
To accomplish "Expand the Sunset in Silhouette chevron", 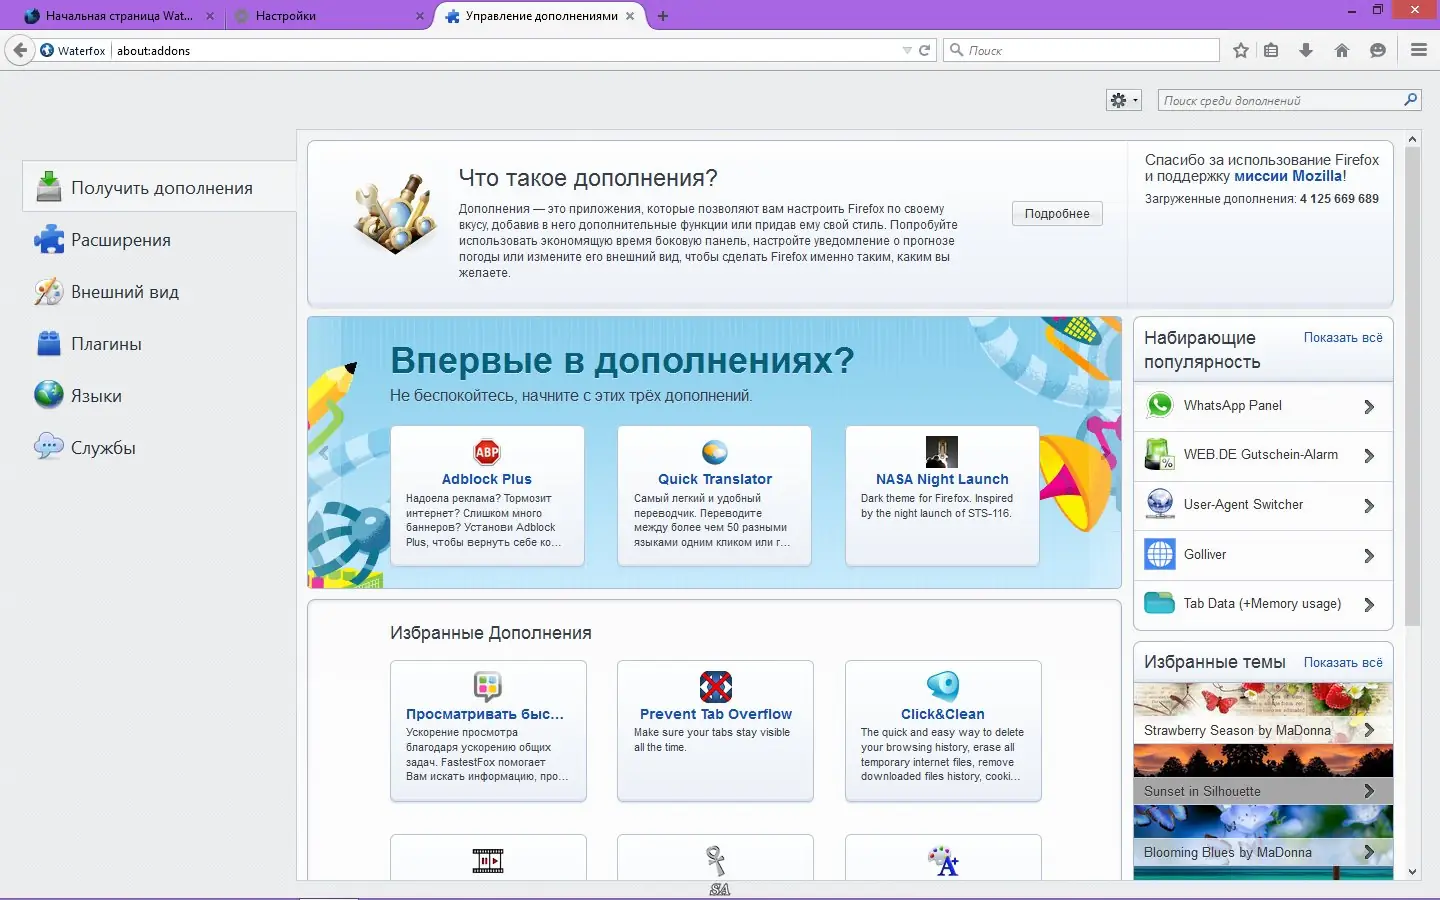I will (x=1369, y=792).
